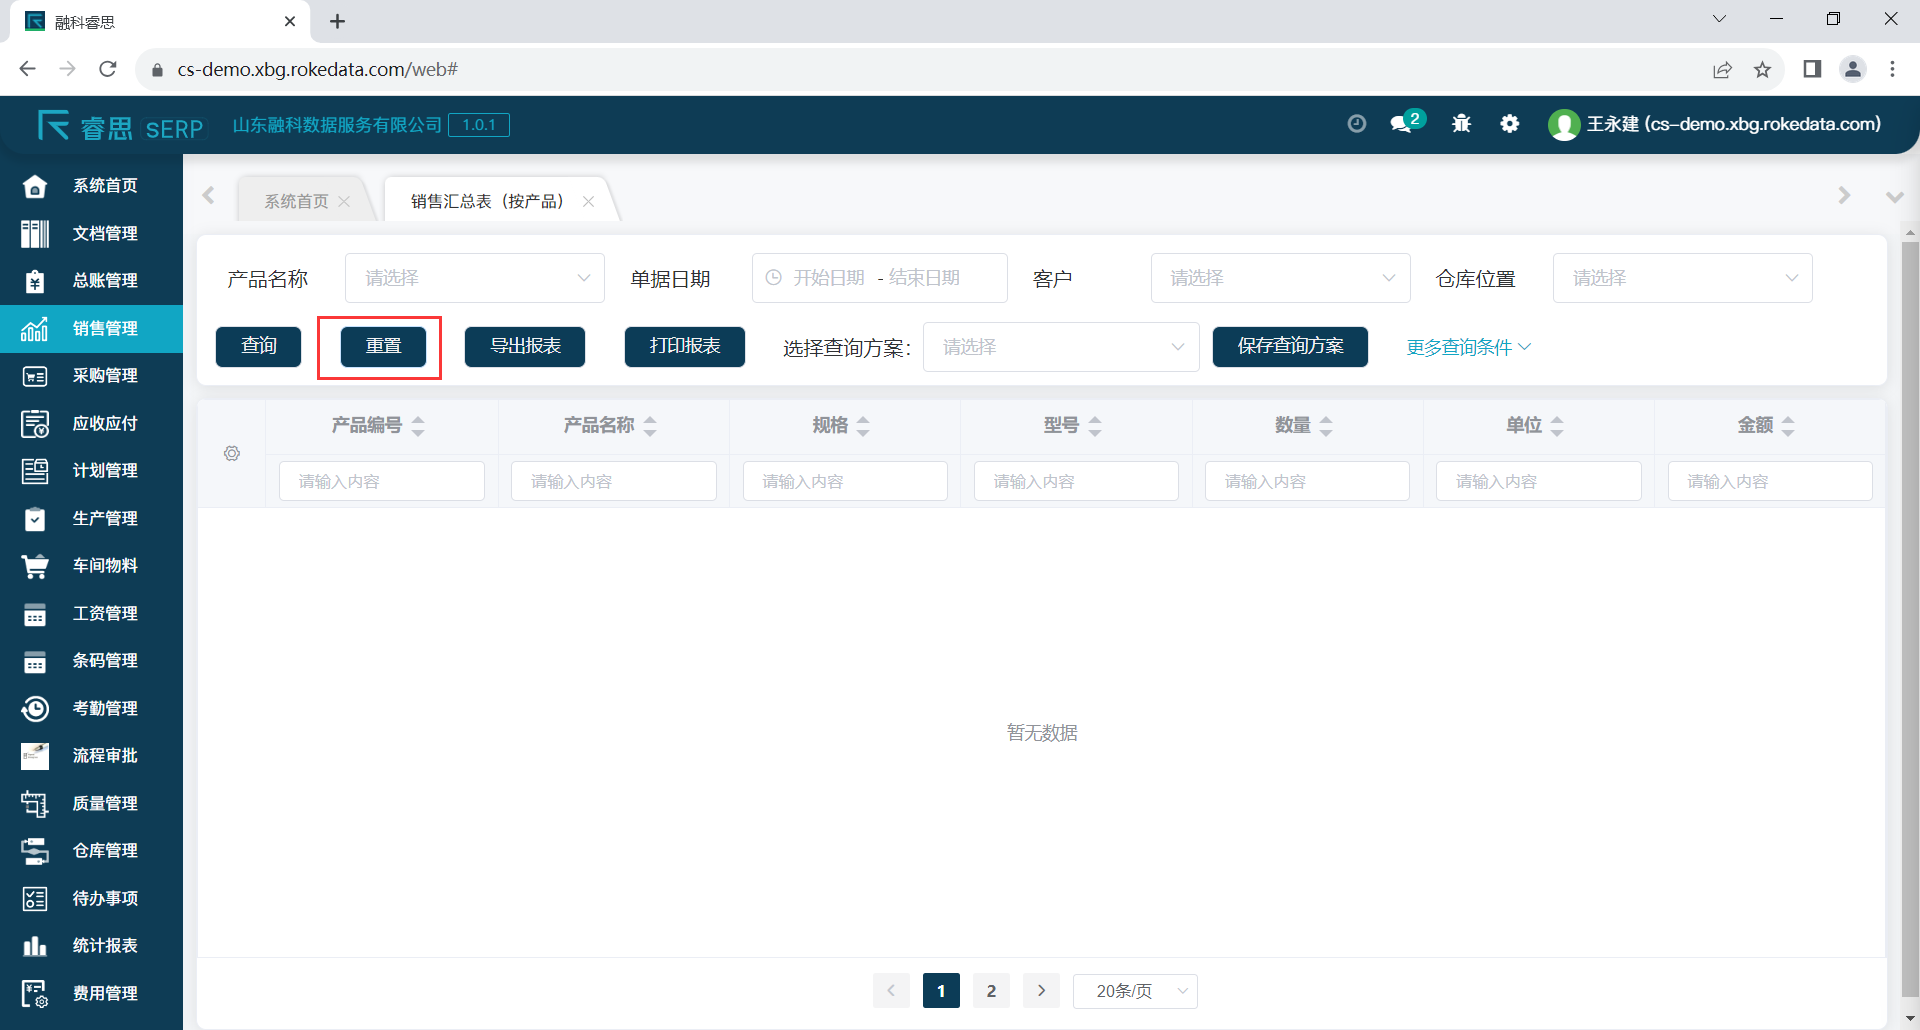Screen dimensions: 1920x1030
Task: Change the 20条/页 page size selector
Action: coord(1135,991)
